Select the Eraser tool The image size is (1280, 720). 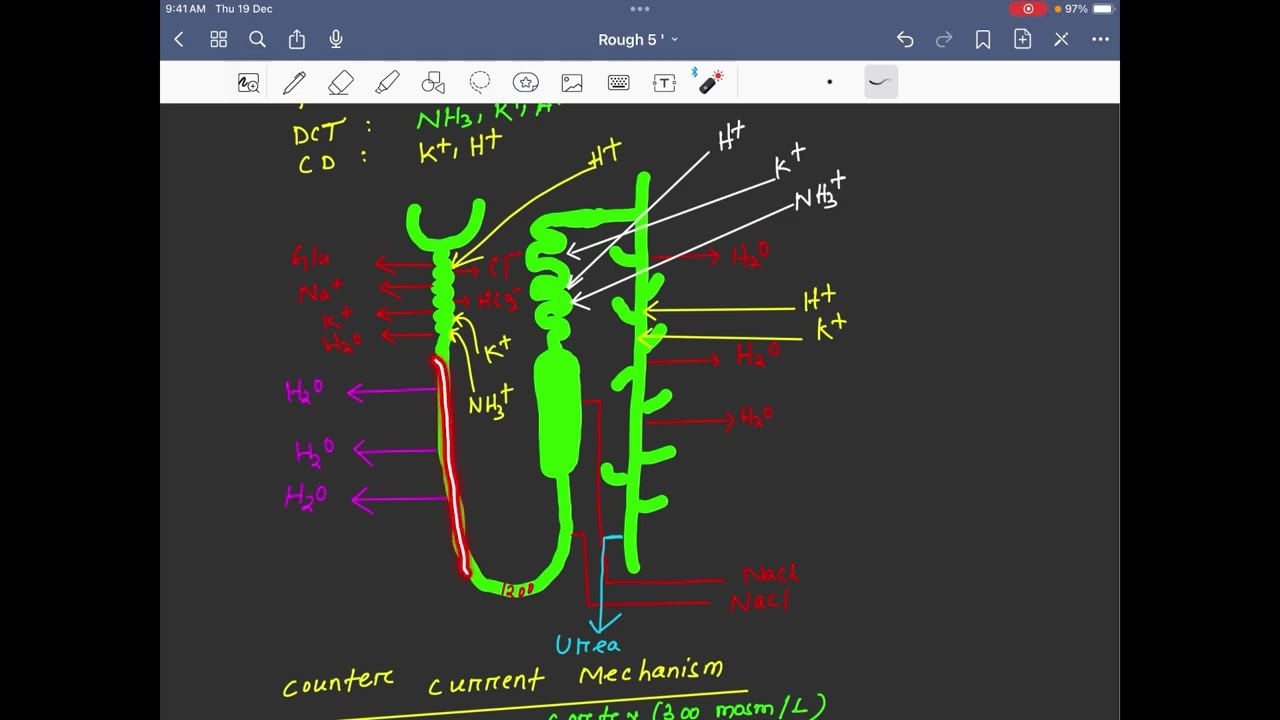(x=341, y=83)
